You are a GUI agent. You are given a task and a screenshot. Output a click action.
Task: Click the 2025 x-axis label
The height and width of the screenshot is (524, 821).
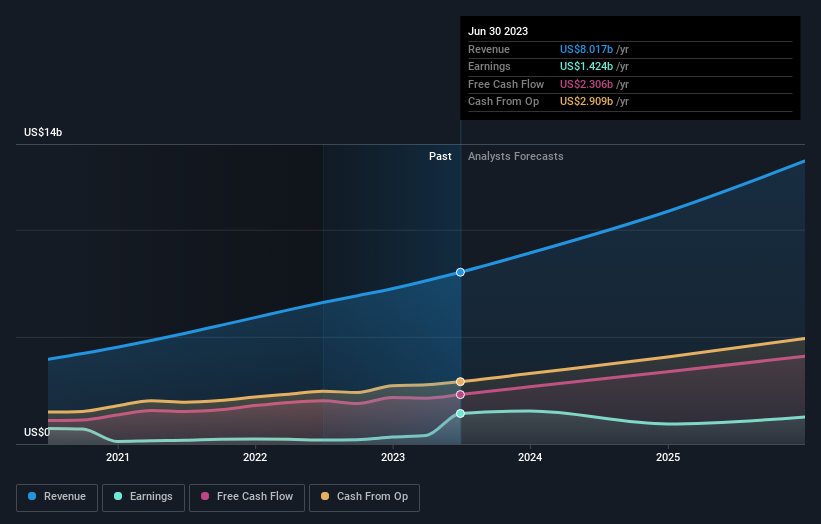tap(668, 457)
